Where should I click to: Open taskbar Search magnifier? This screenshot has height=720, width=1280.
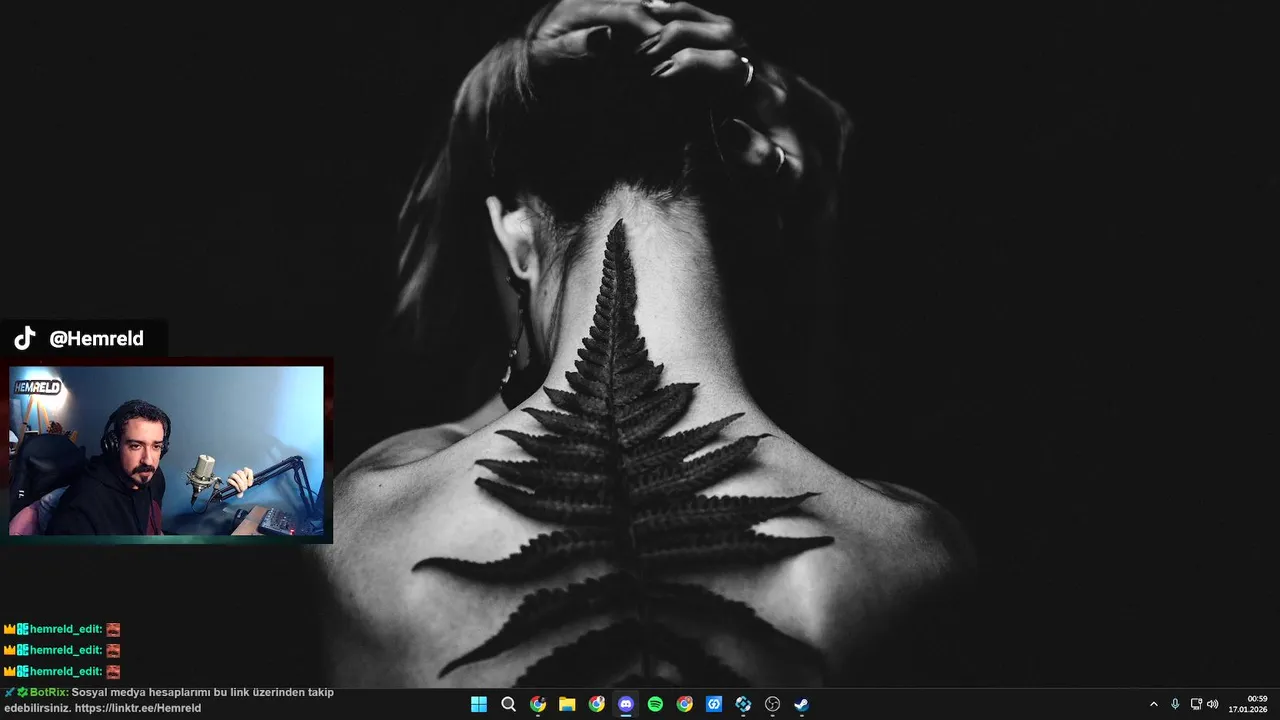click(508, 704)
